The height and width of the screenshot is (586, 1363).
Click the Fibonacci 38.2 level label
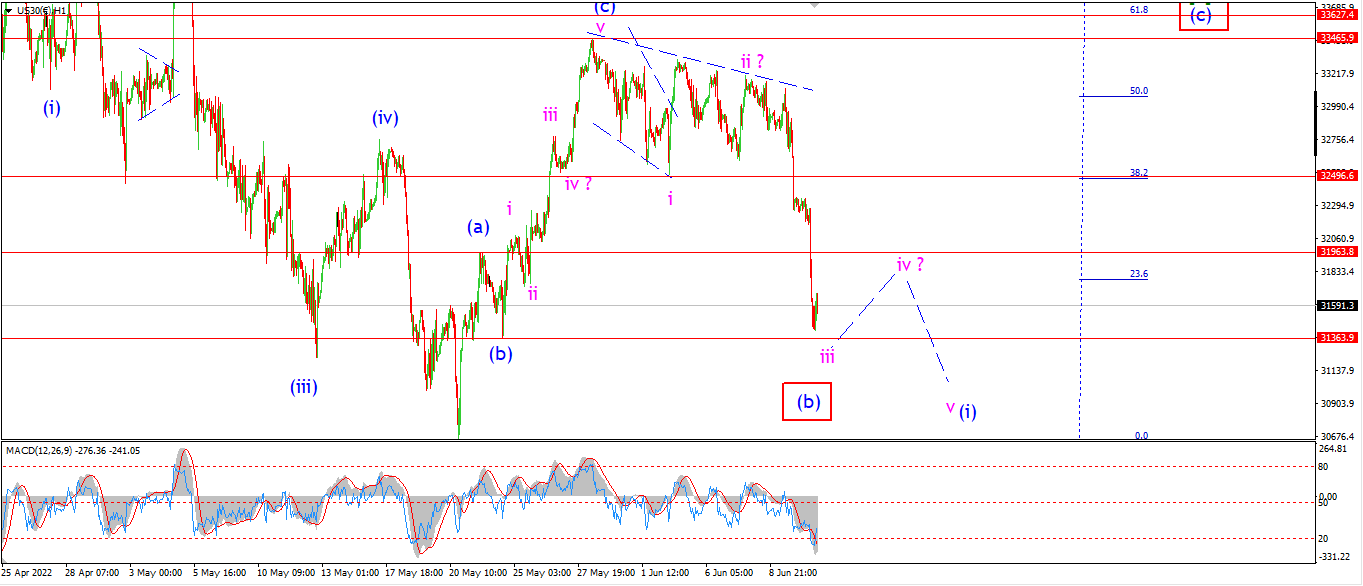[x=1138, y=172]
